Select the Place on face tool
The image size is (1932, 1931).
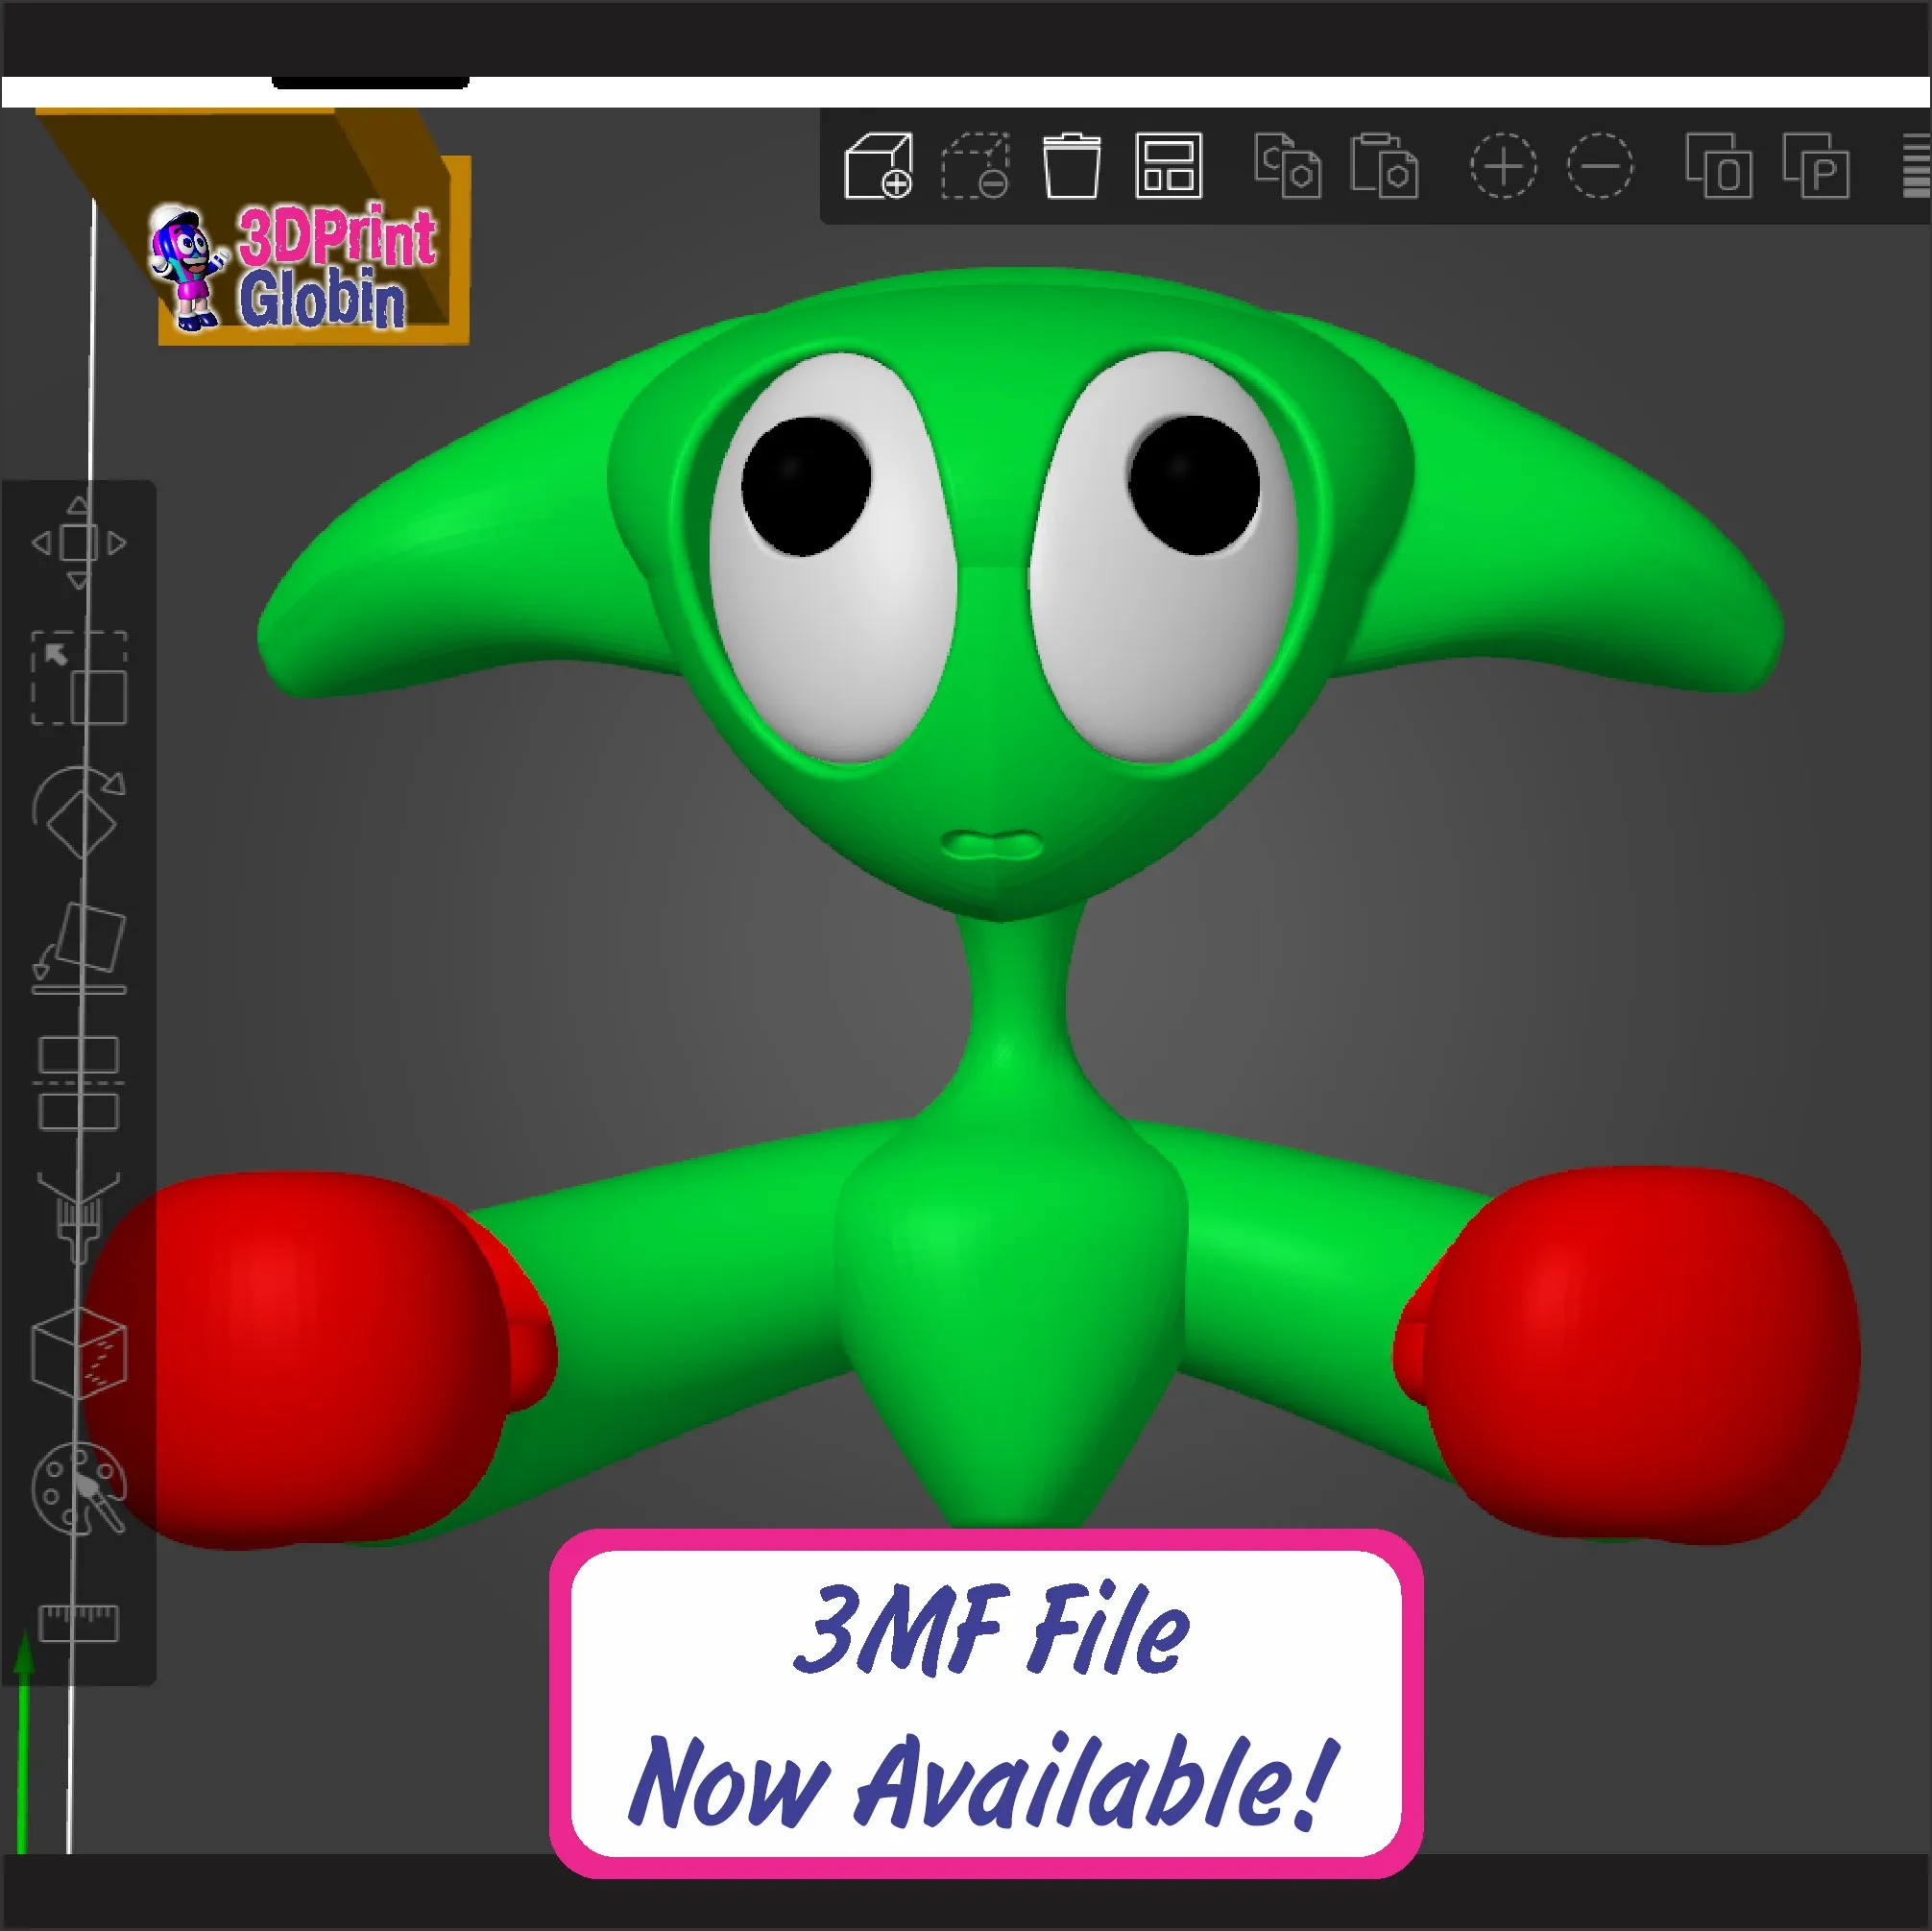[x=79, y=946]
